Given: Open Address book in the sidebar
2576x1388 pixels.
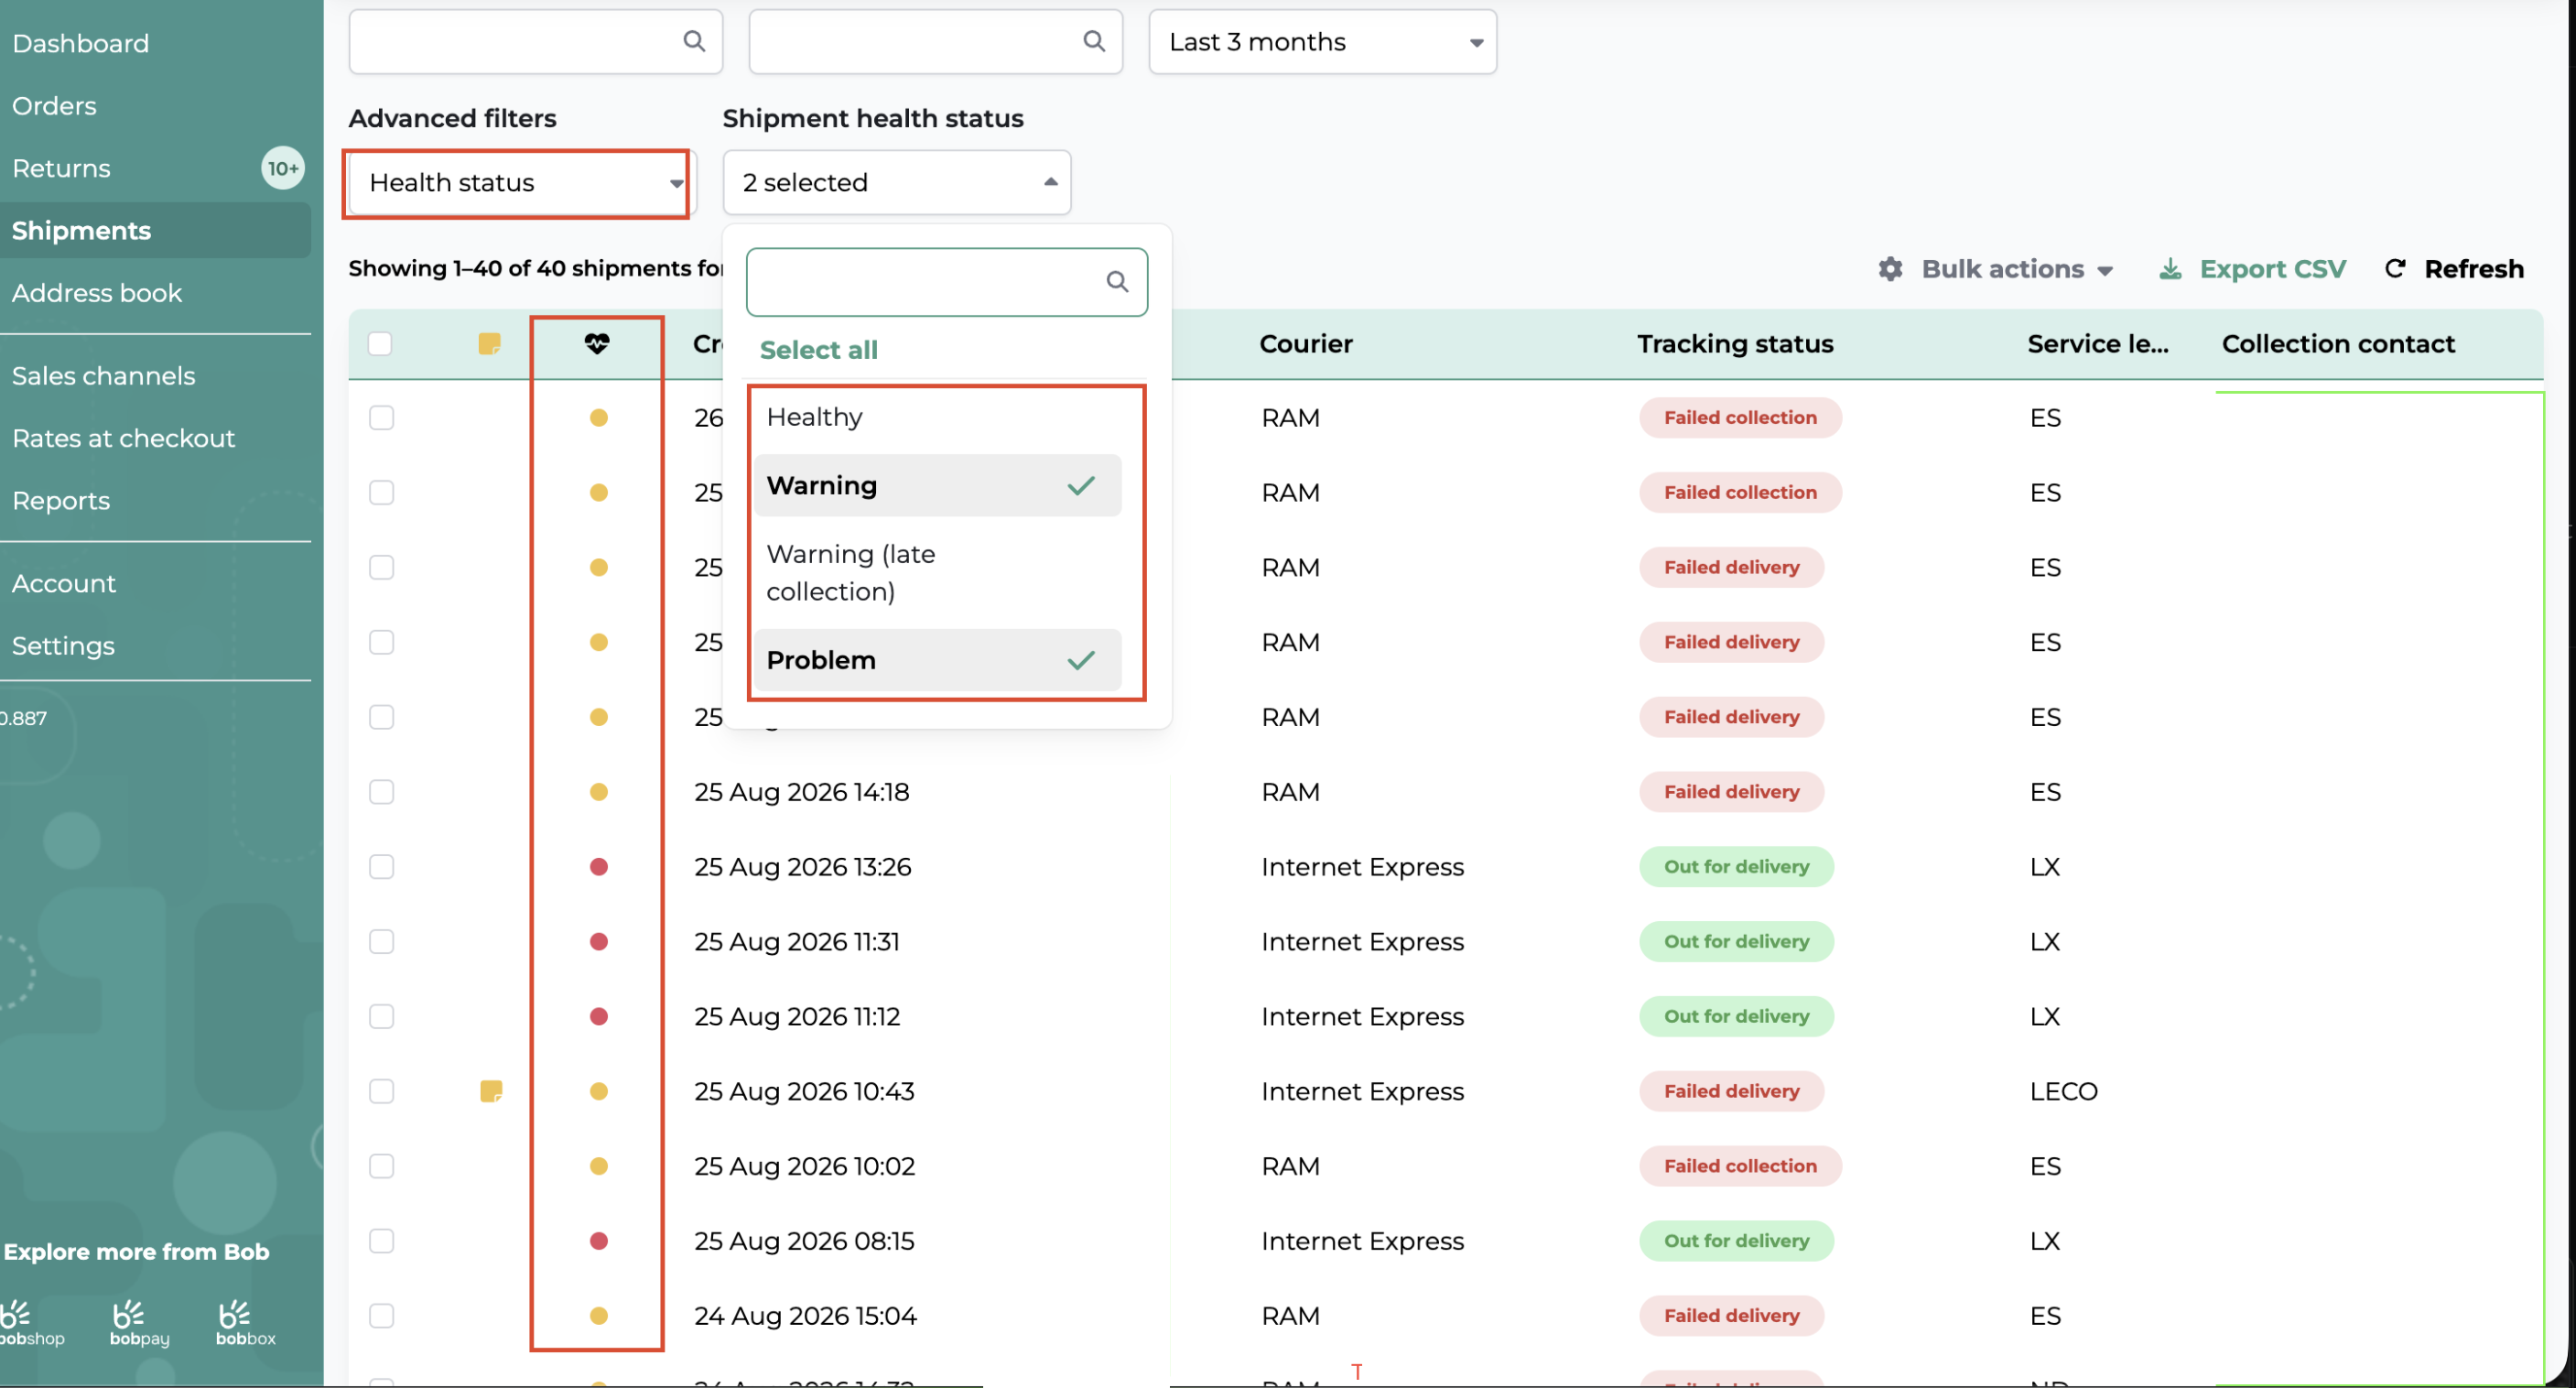Looking at the screenshot, I should pyautogui.click(x=97, y=293).
